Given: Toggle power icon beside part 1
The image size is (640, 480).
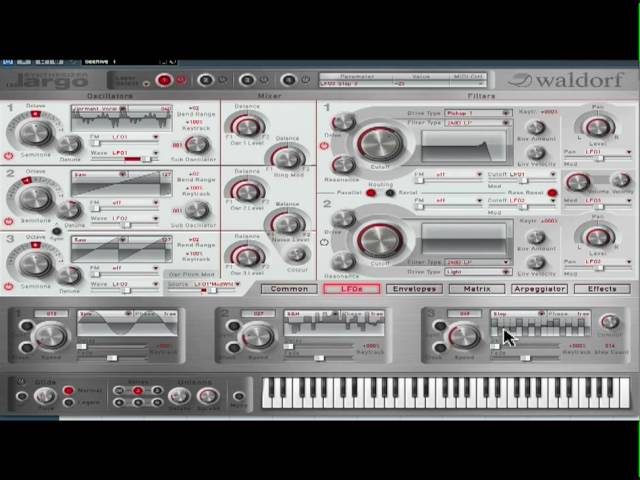Looking at the screenshot, I should tap(181, 80).
